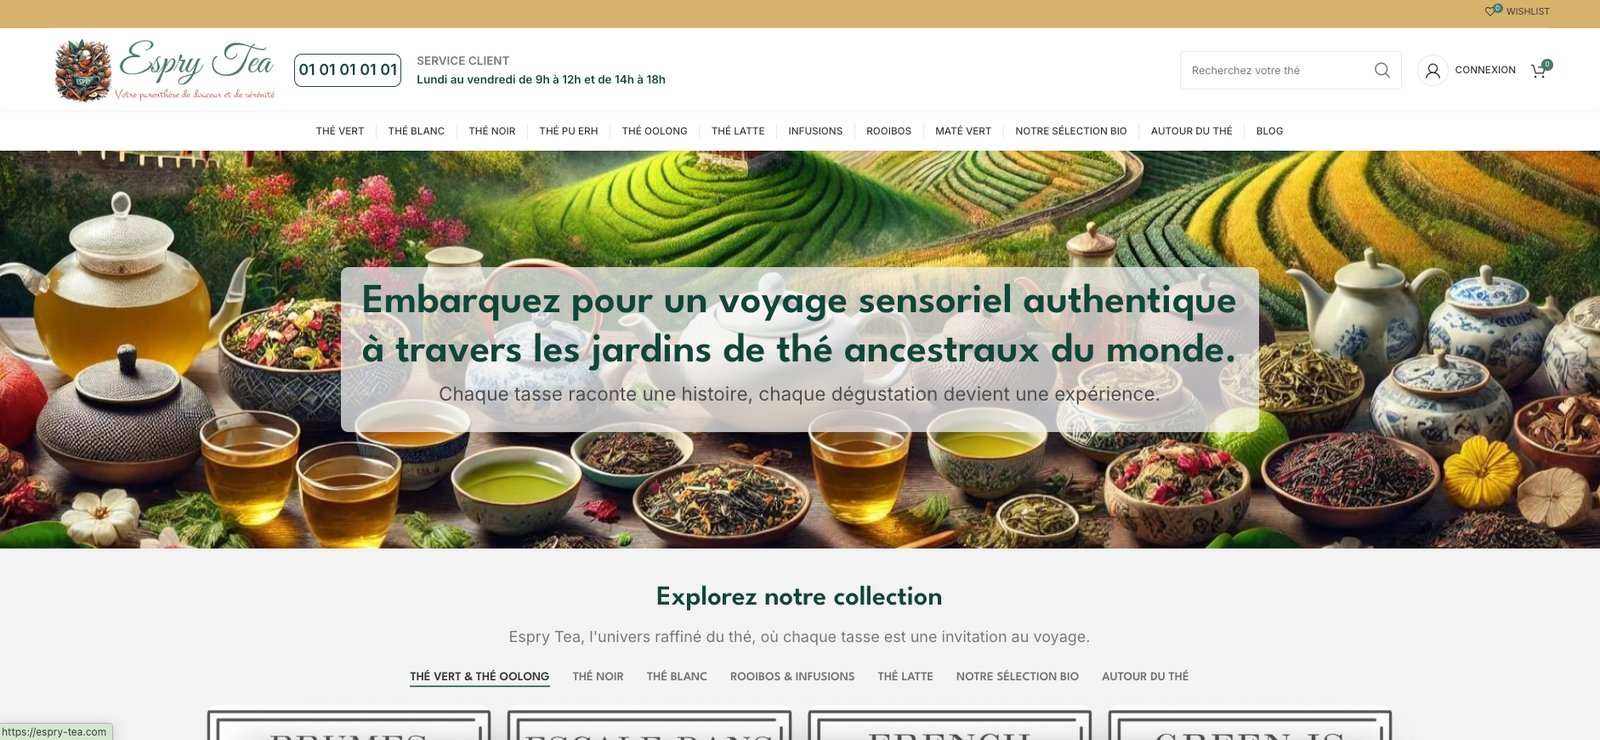Click the hero banner headline
Viewport: 1600px width, 740px height.
(x=799, y=324)
